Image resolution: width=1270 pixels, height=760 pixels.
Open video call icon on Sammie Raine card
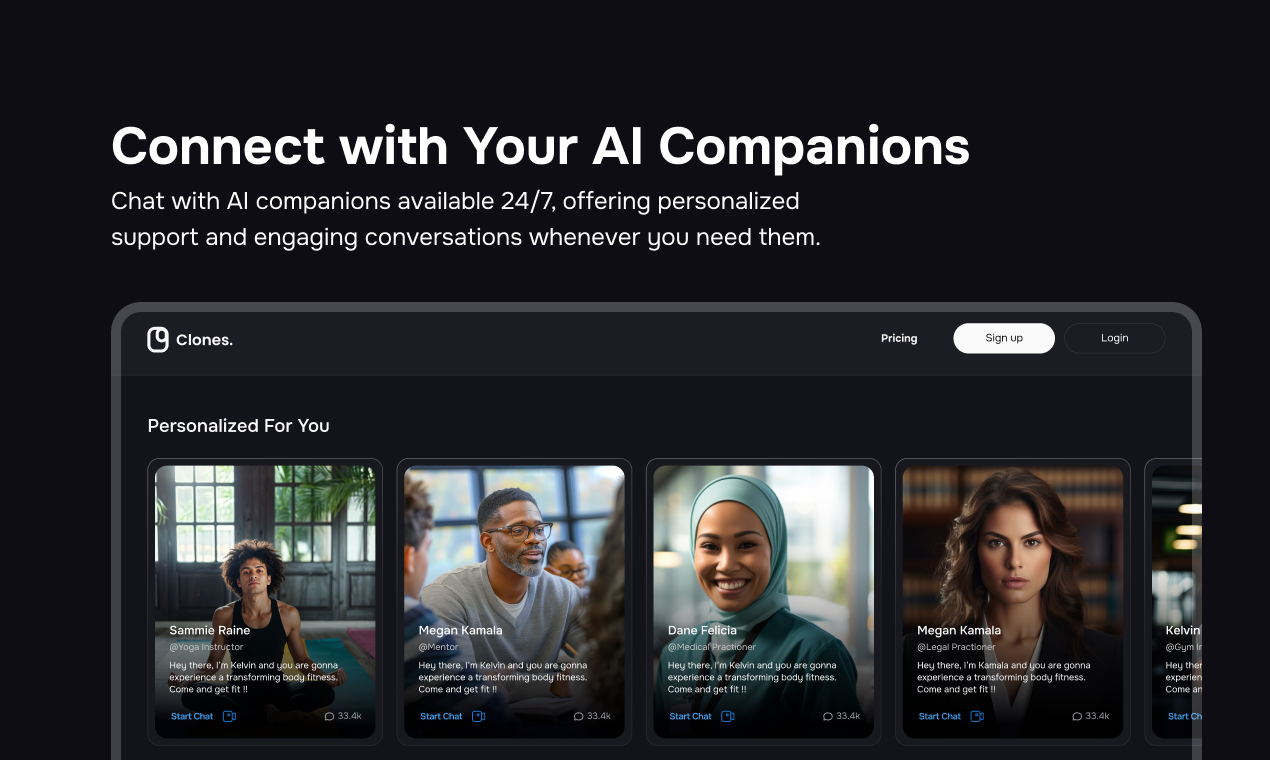click(229, 716)
